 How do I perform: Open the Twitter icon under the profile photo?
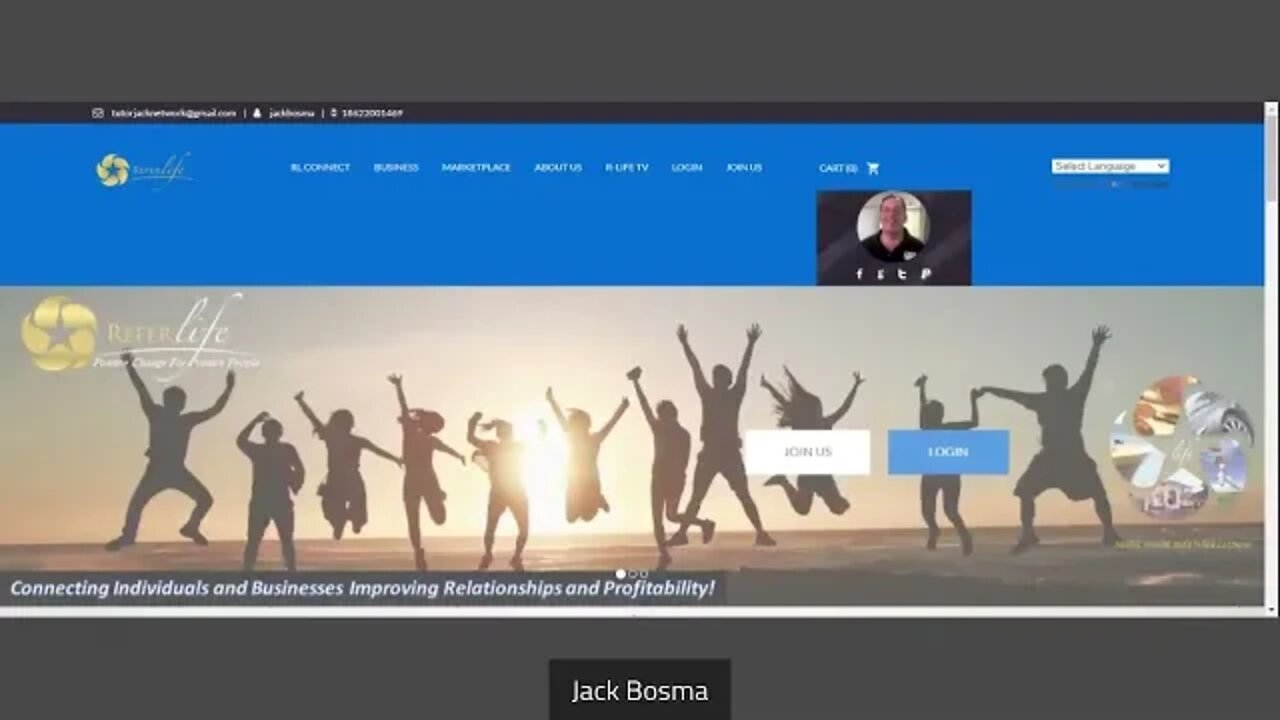coord(903,274)
